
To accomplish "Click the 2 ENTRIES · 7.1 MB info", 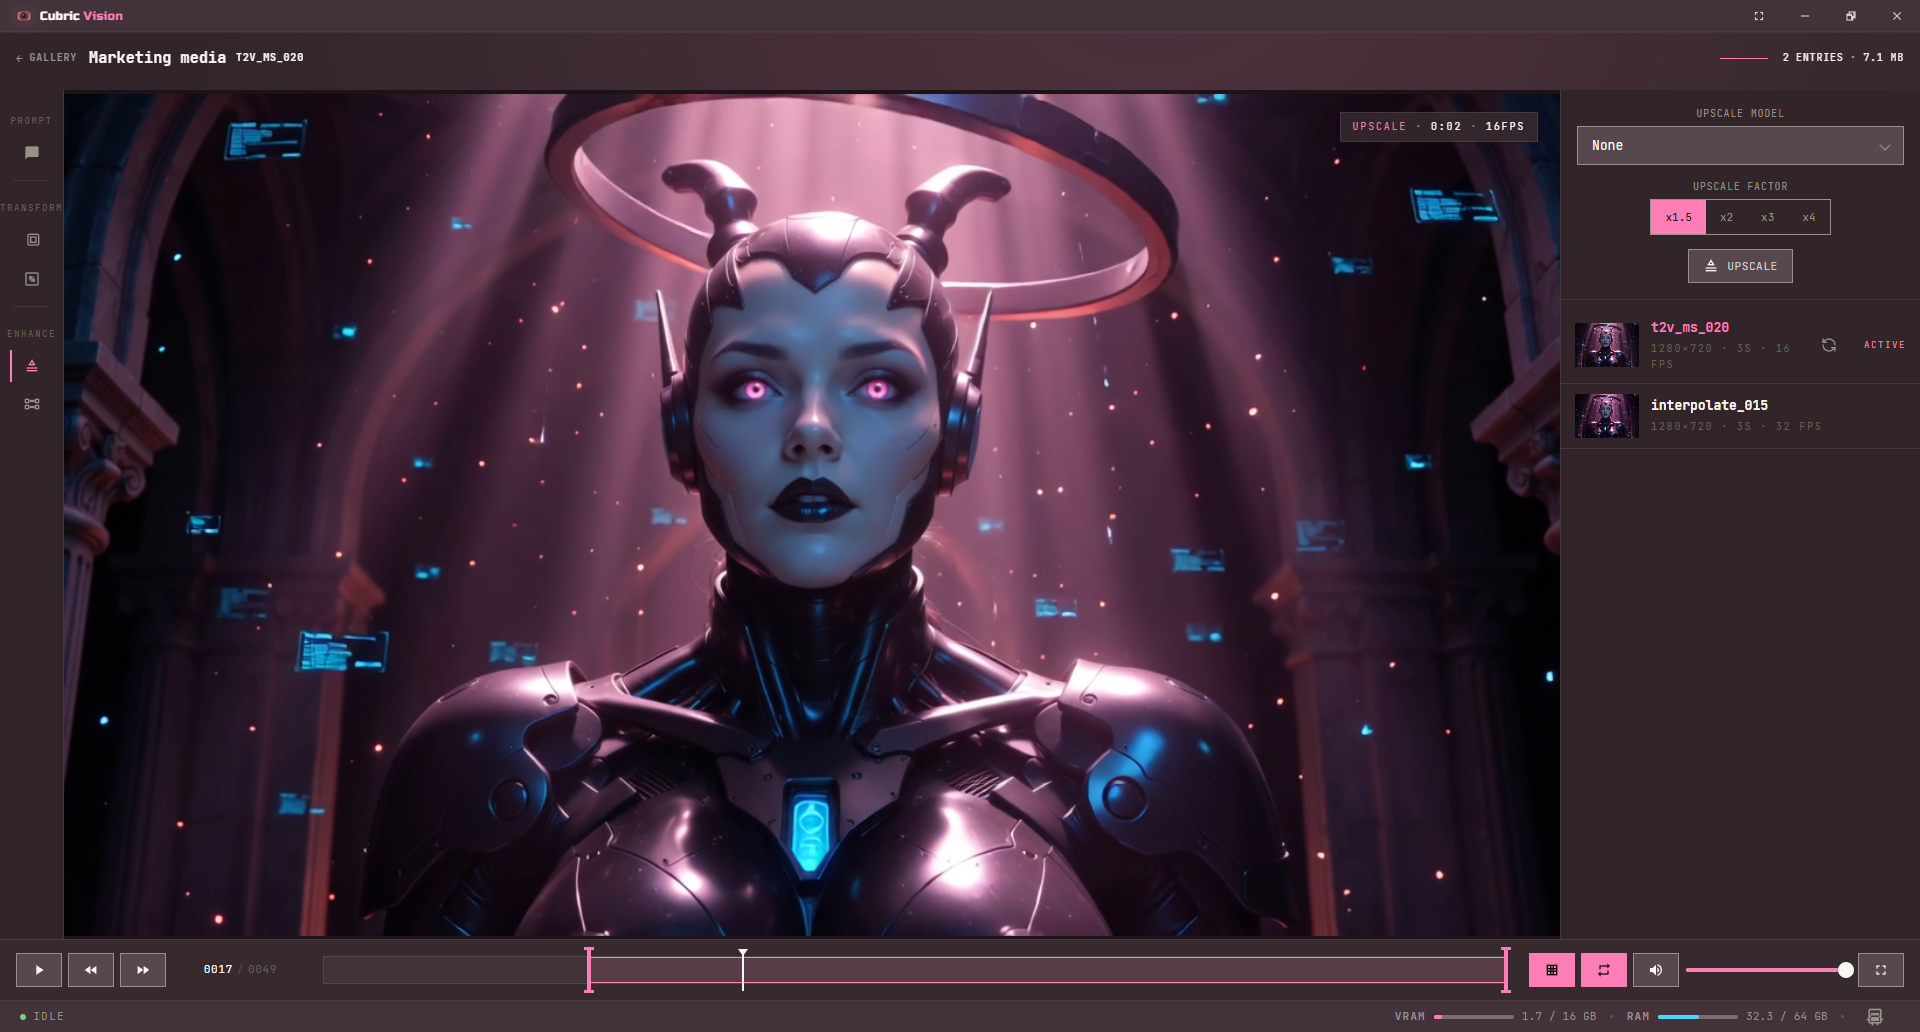I will [1843, 58].
